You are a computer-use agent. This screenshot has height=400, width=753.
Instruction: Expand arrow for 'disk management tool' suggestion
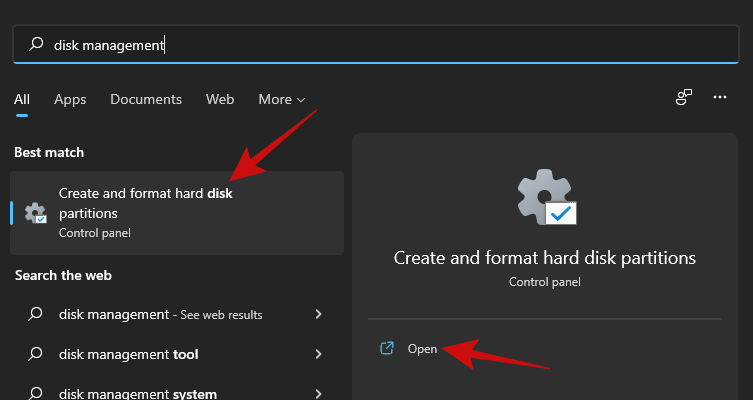[x=318, y=354]
